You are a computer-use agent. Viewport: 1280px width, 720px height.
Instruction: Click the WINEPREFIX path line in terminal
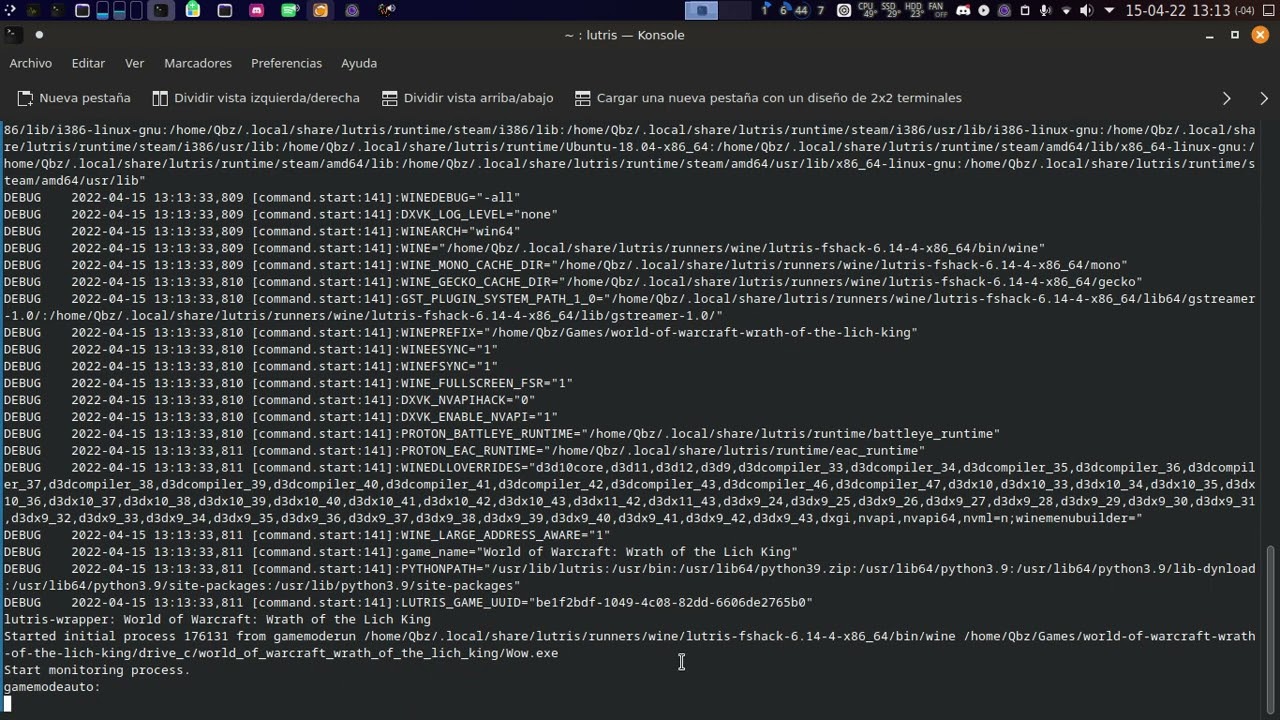(x=460, y=333)
